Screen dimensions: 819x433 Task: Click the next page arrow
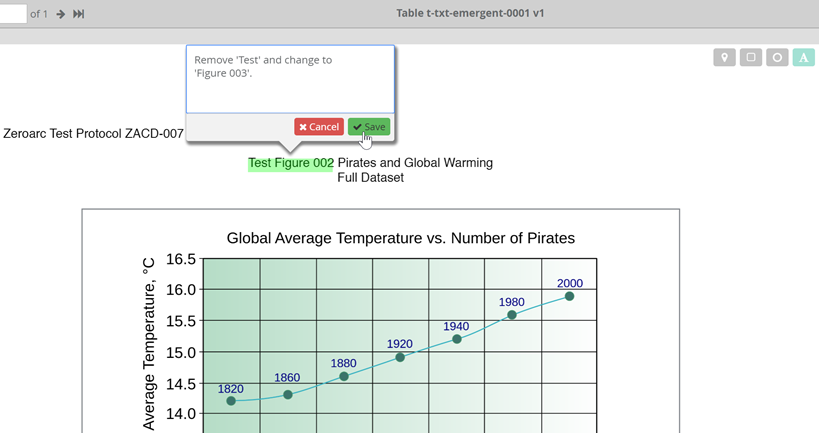(61, 14)
